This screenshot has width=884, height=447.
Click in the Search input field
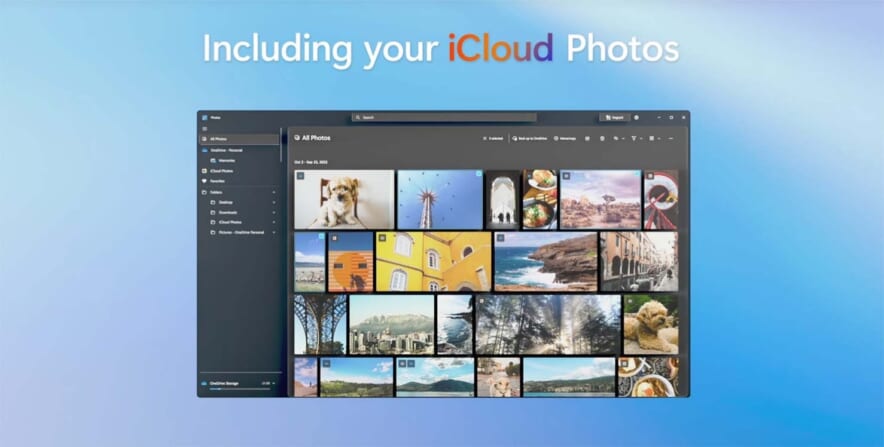click(x=444, y=118)
